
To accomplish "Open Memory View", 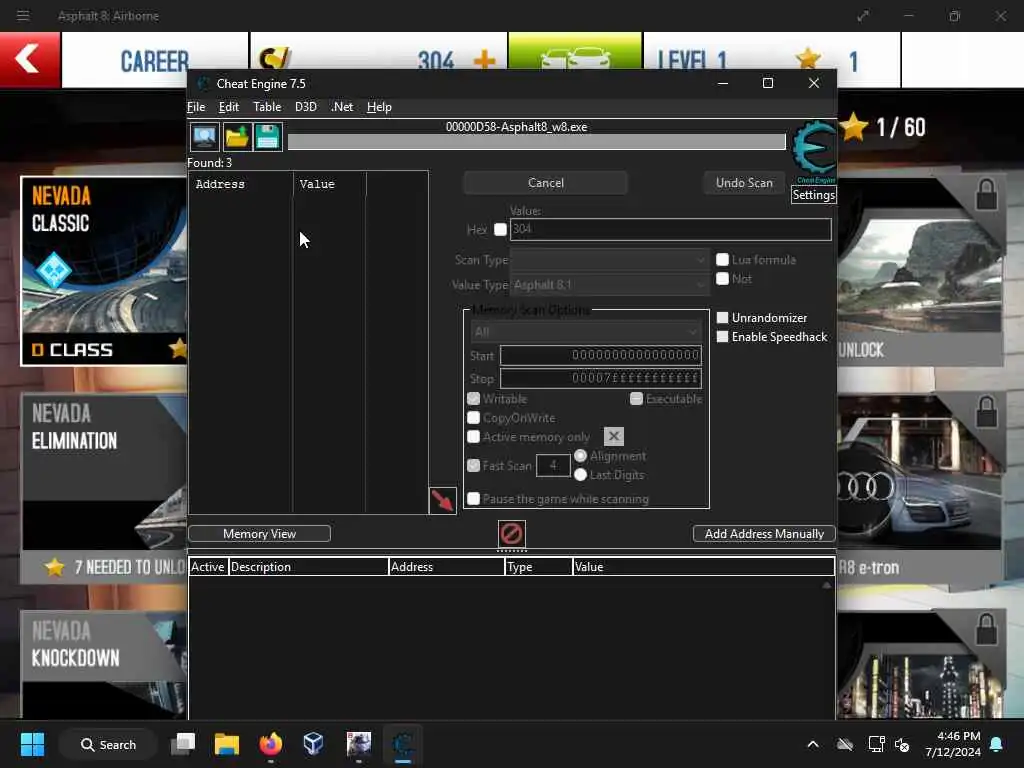I will pyautogui.click(x=259, y=534).
